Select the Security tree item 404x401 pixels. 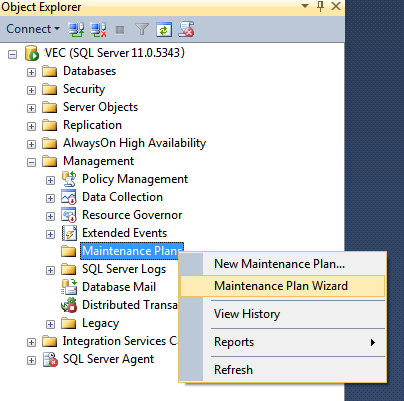click(84, 89)
